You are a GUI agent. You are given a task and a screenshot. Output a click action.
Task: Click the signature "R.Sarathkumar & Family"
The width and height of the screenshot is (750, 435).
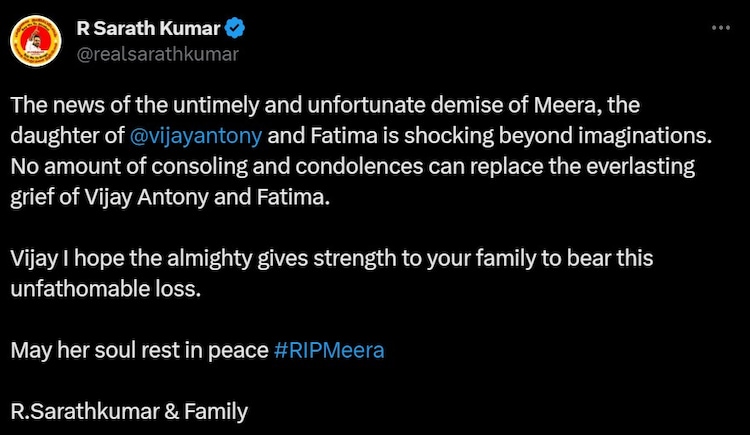(129, 410)
